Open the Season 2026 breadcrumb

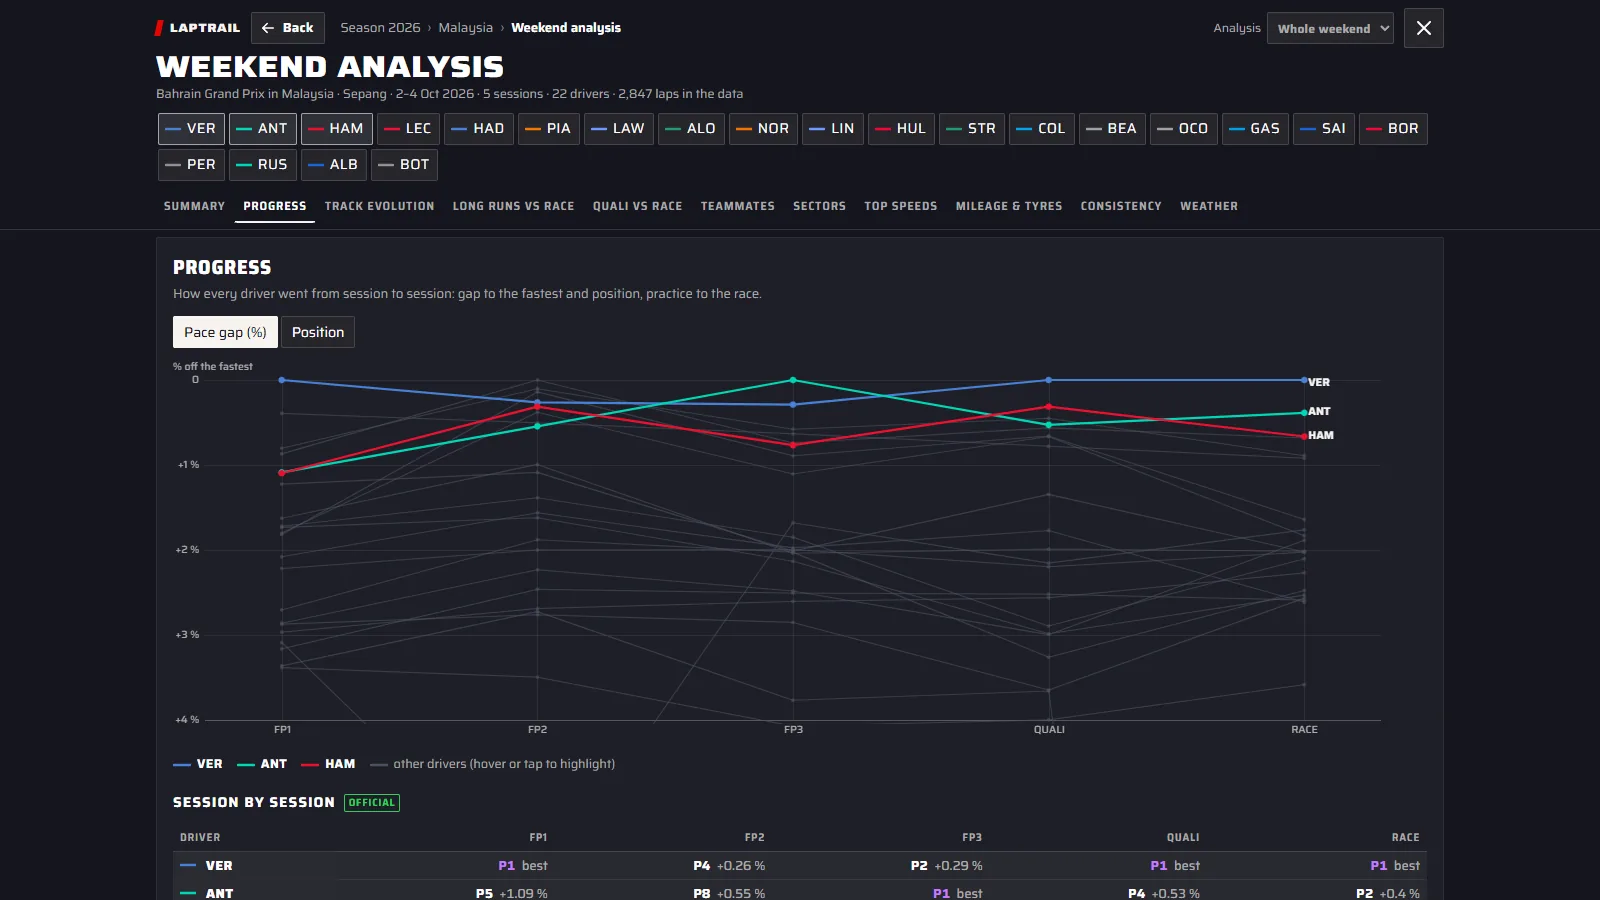click(x=380, y=28)
